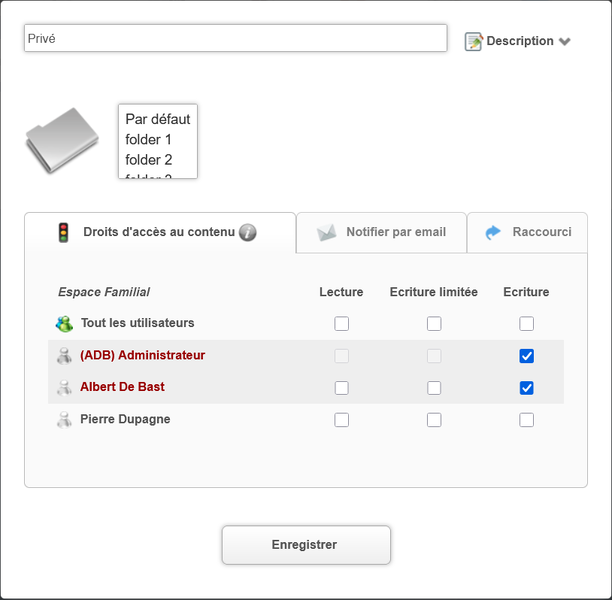Expand the Description chevron arrow

point(565,42)
